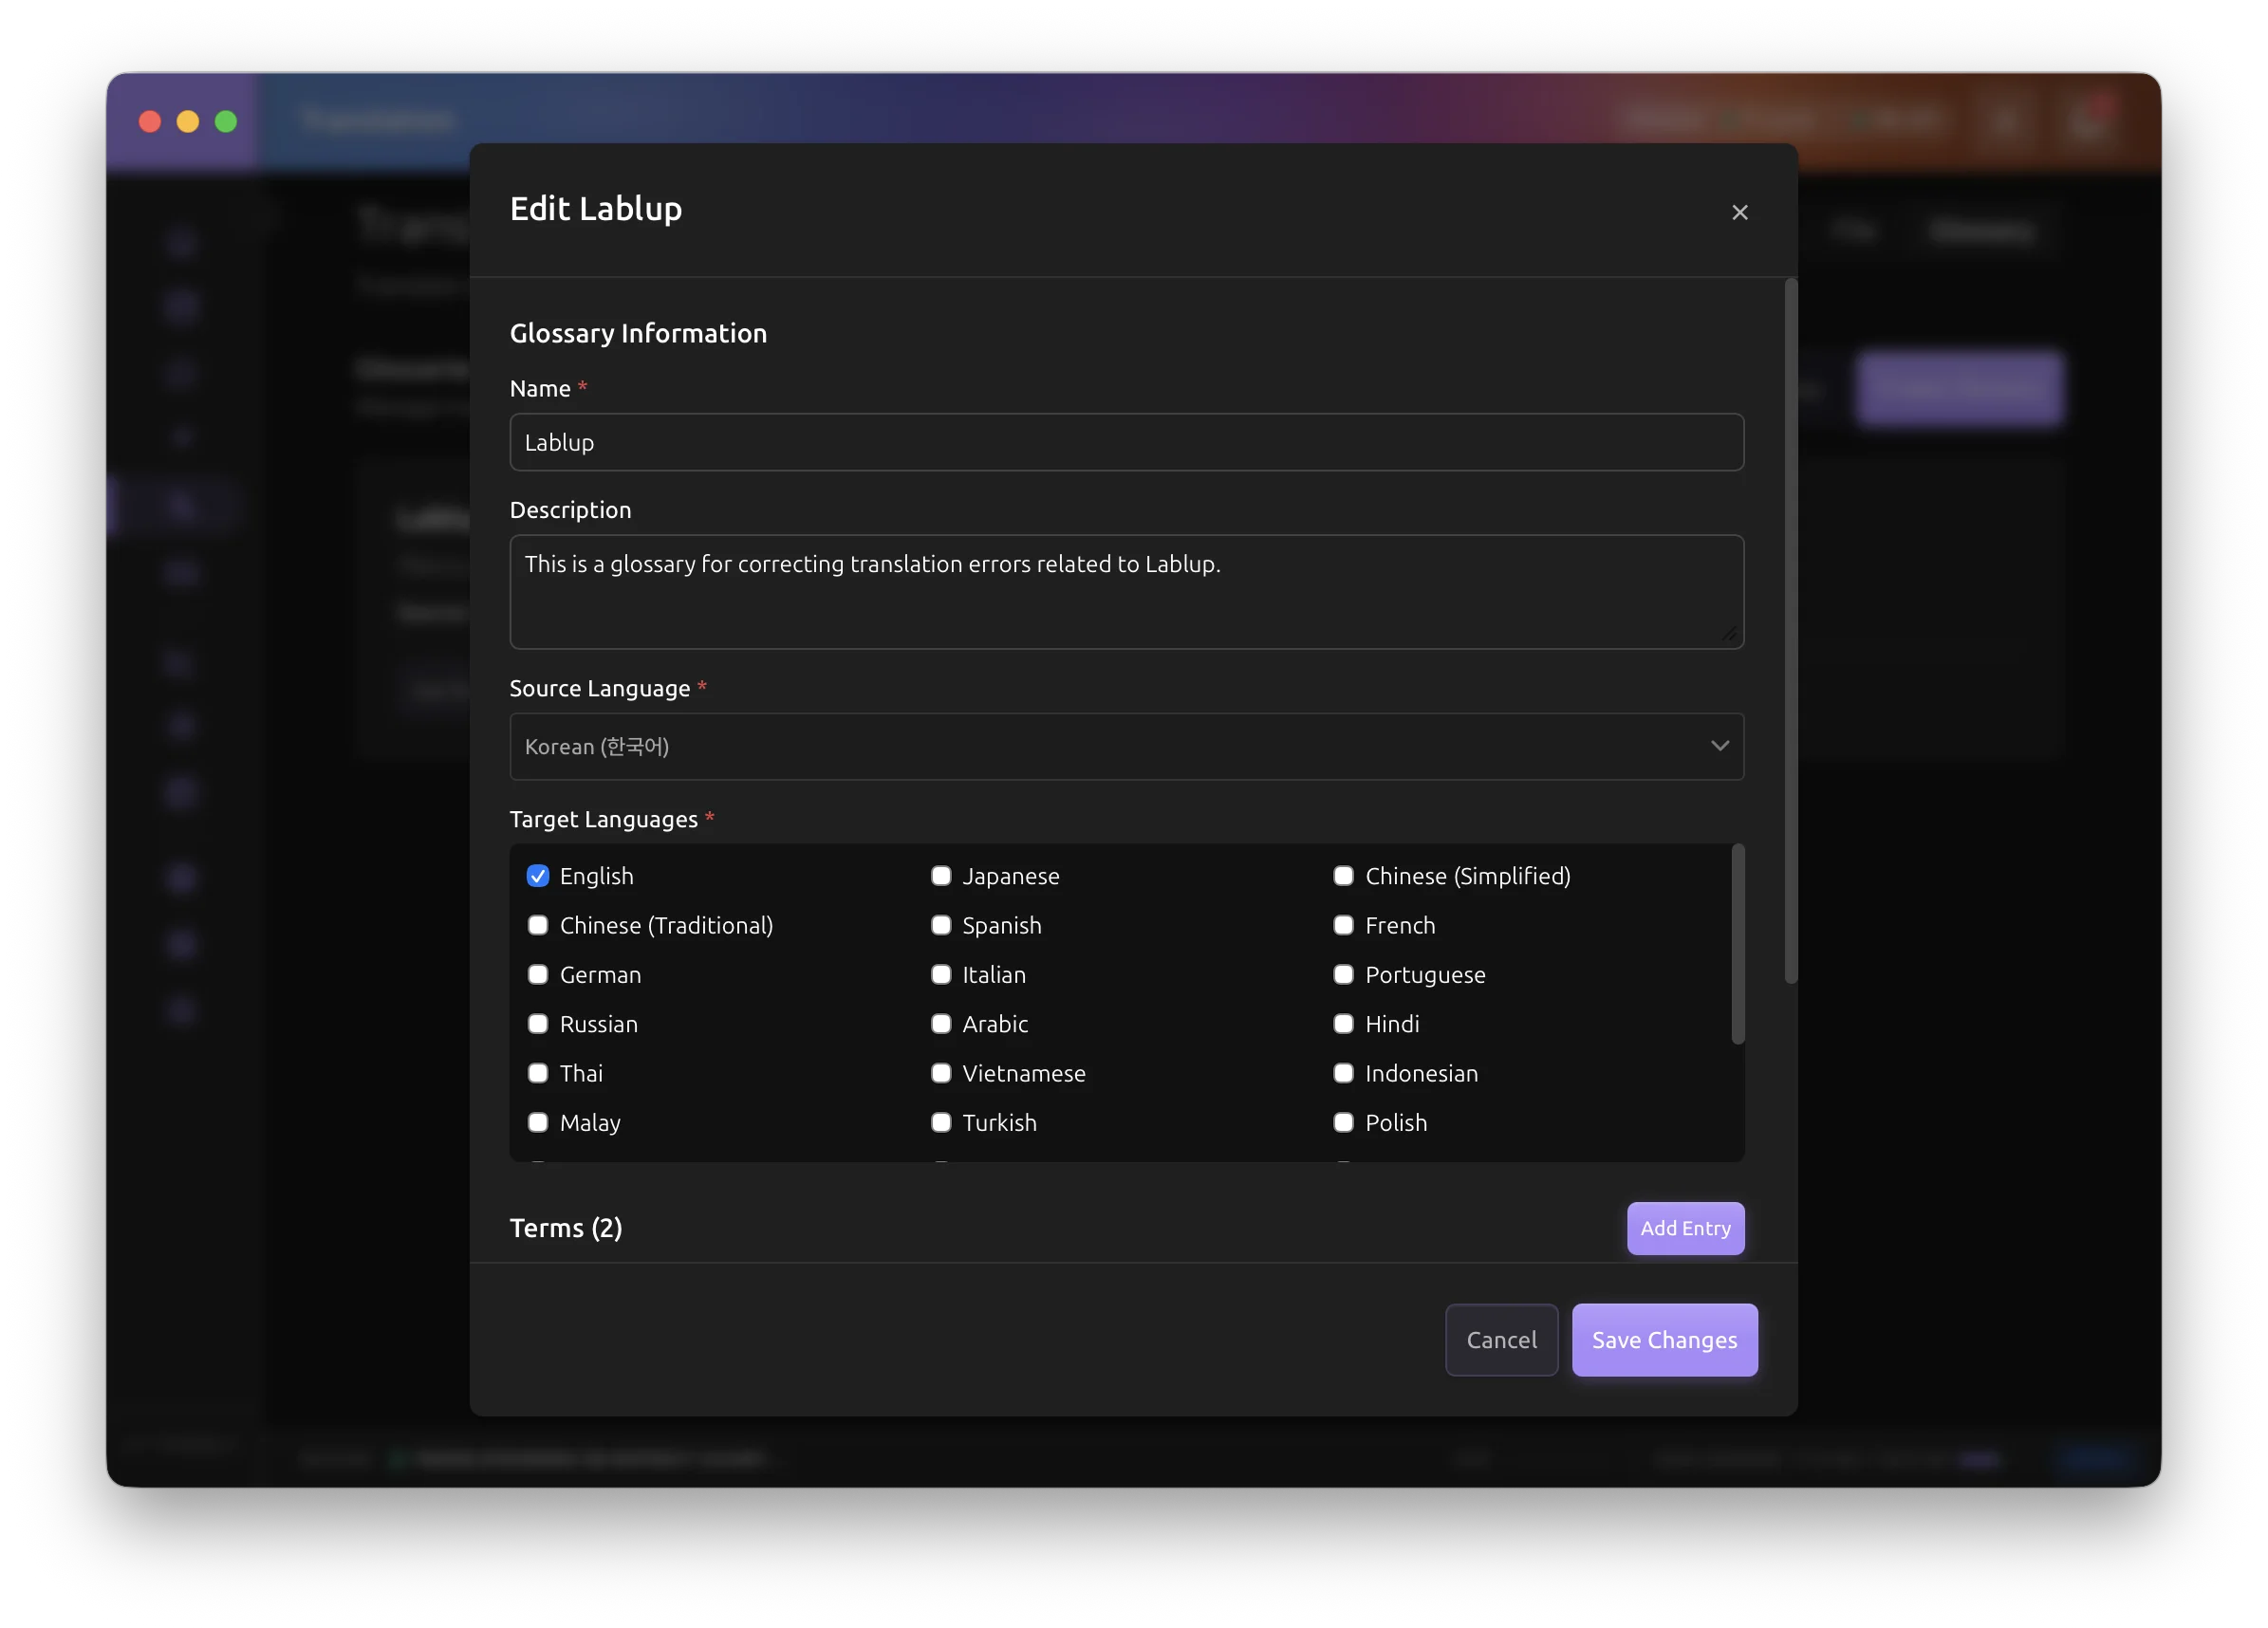2268x1628 pixels.
Task: Uncheck the English target language
Action: (538, 876)
